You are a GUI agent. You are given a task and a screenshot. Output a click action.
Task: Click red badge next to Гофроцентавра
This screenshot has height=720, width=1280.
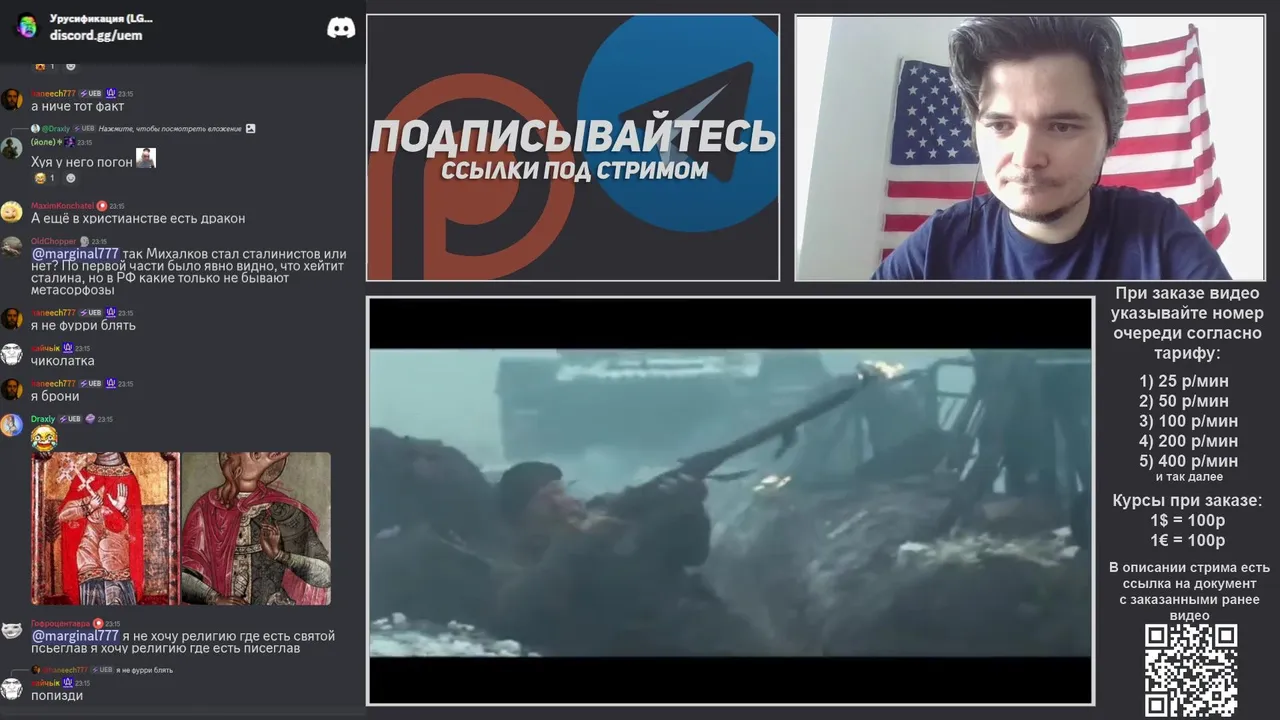tap(100, 623)
